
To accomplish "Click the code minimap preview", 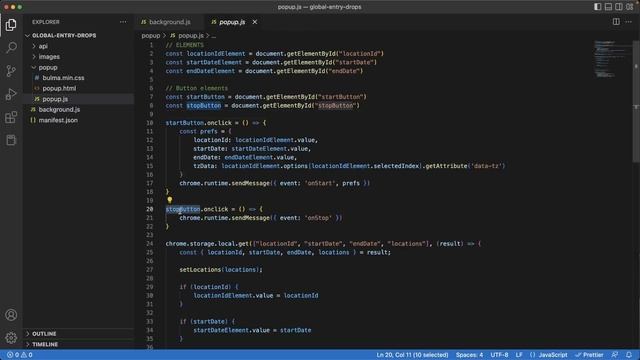I will coord(610,59).
